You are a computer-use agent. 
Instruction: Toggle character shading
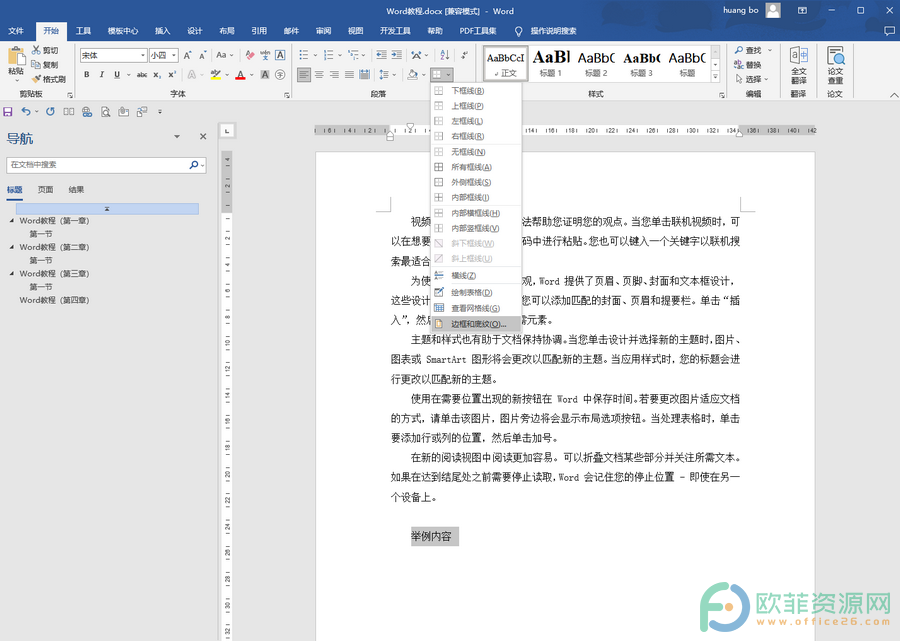(x=265, y=75)
